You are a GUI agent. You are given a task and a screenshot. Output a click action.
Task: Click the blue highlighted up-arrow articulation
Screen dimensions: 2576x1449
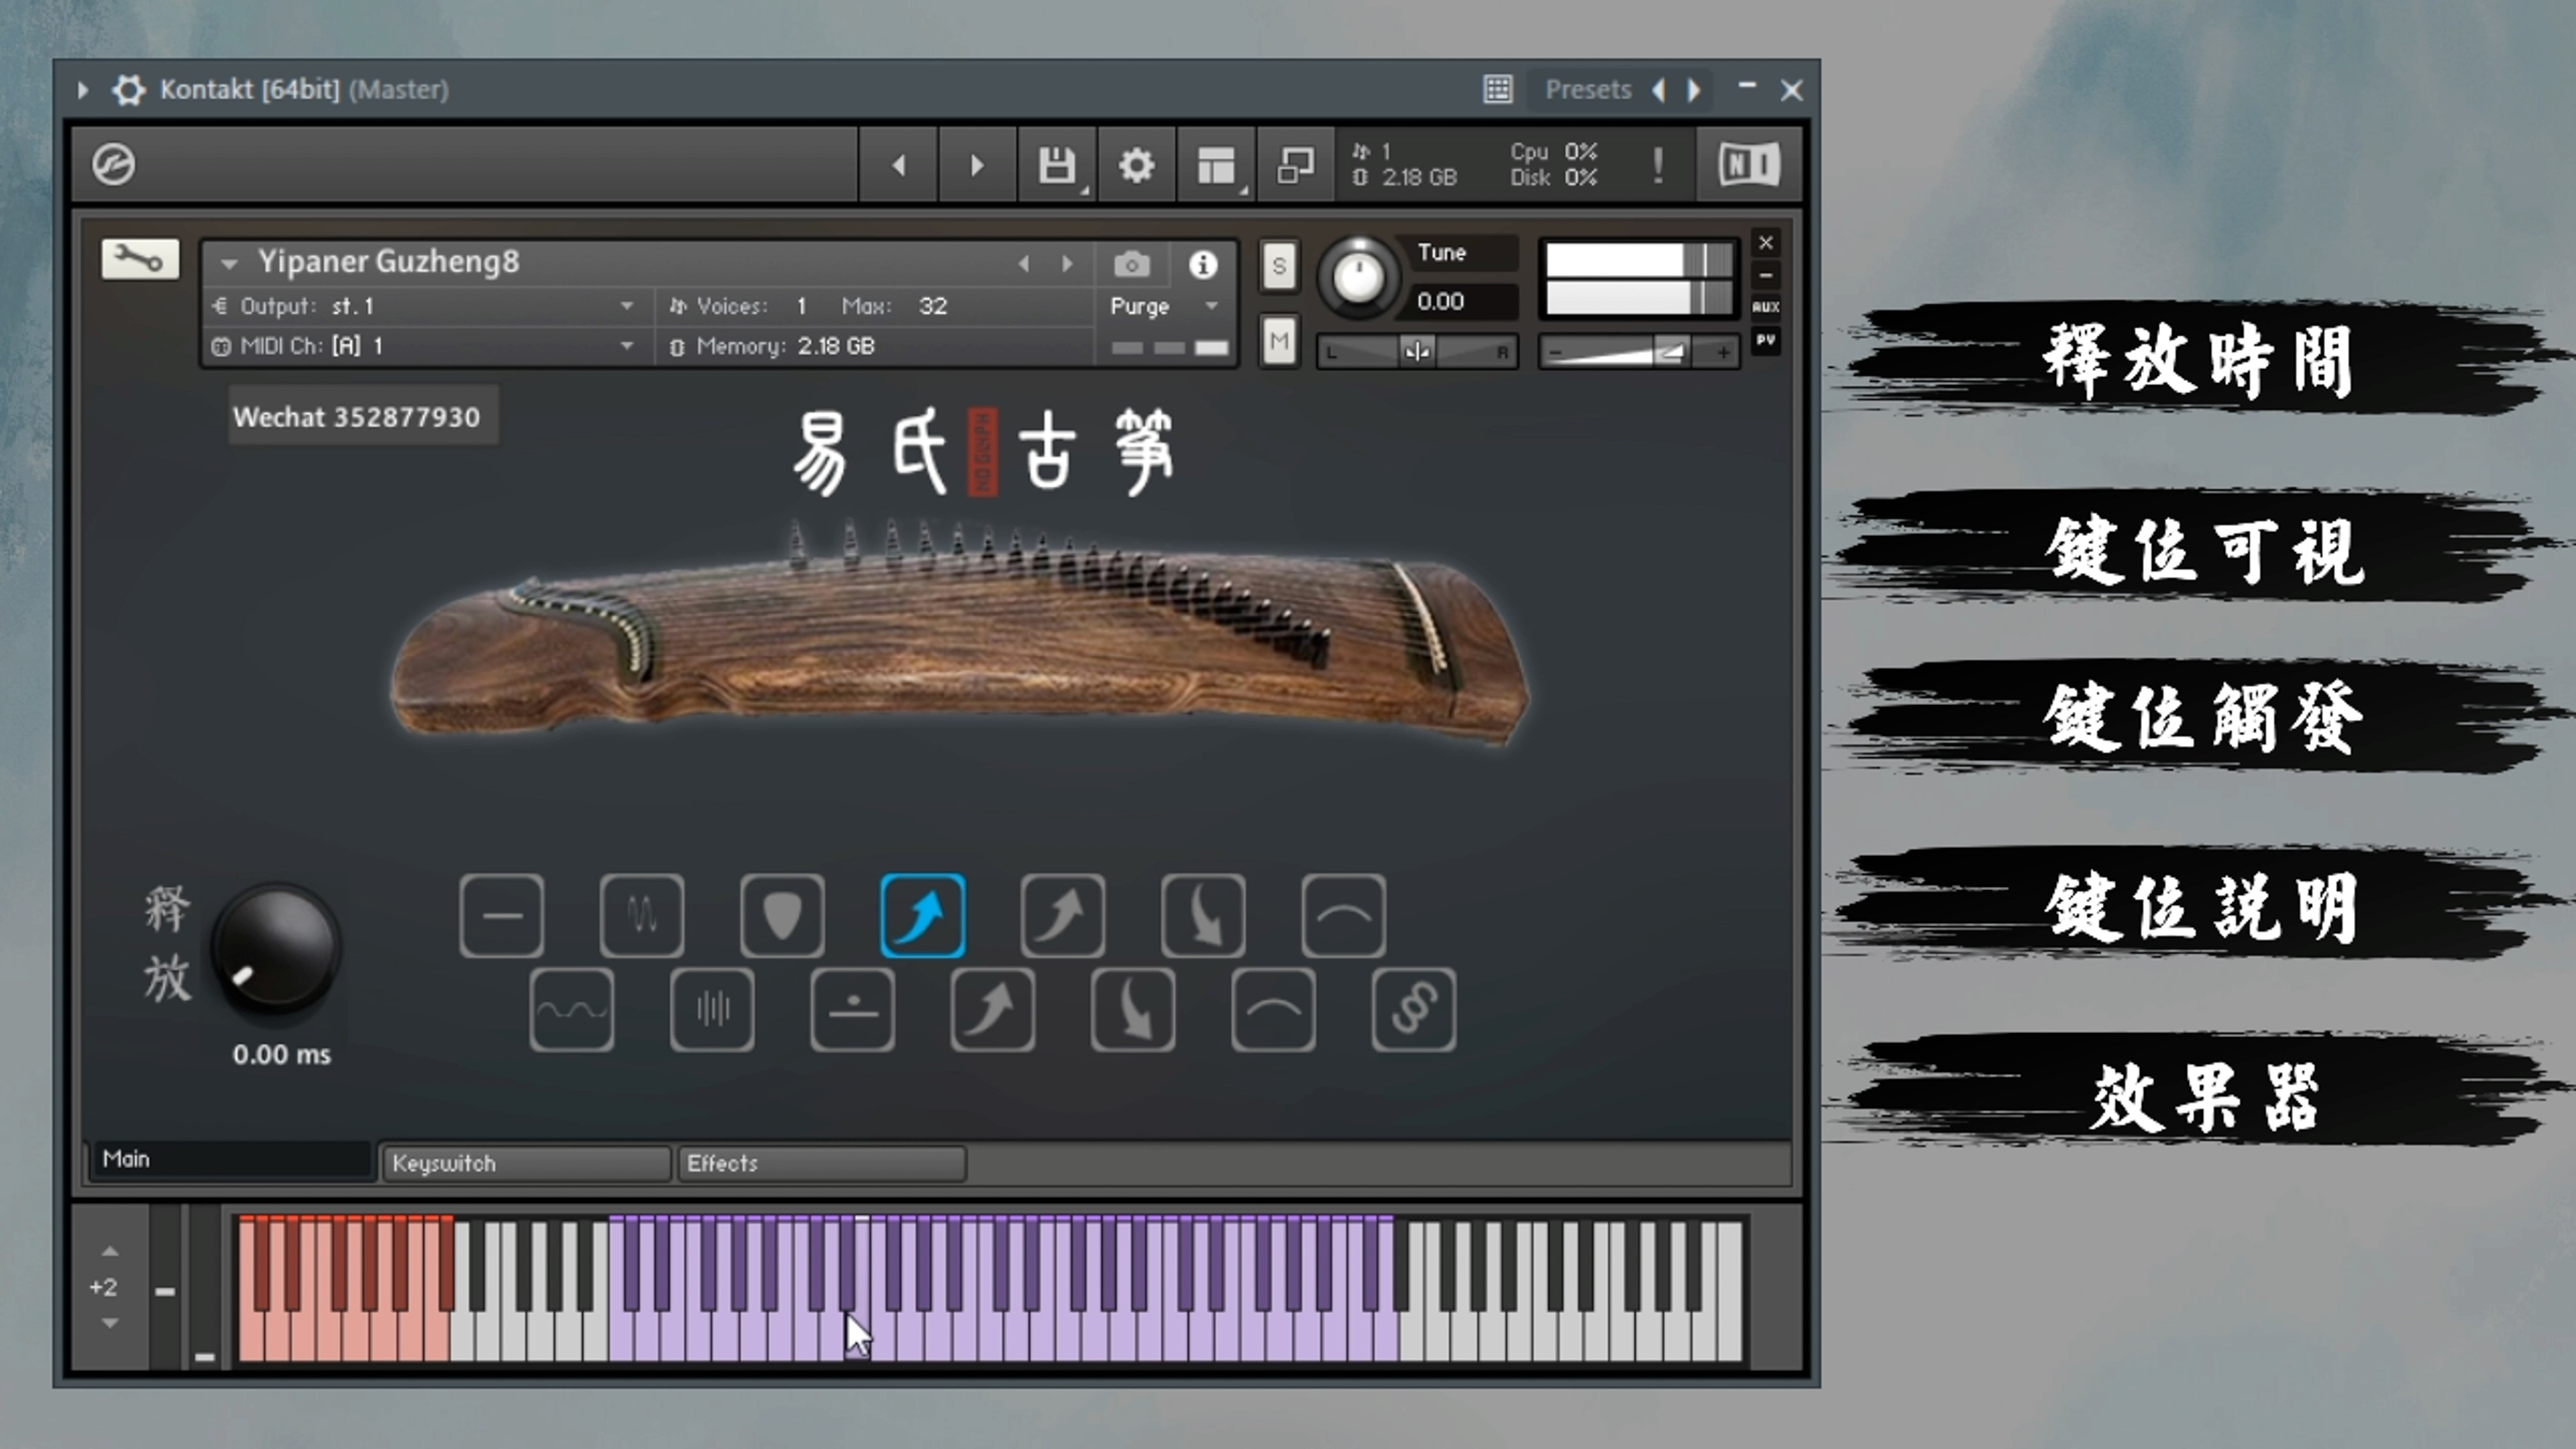923,915
